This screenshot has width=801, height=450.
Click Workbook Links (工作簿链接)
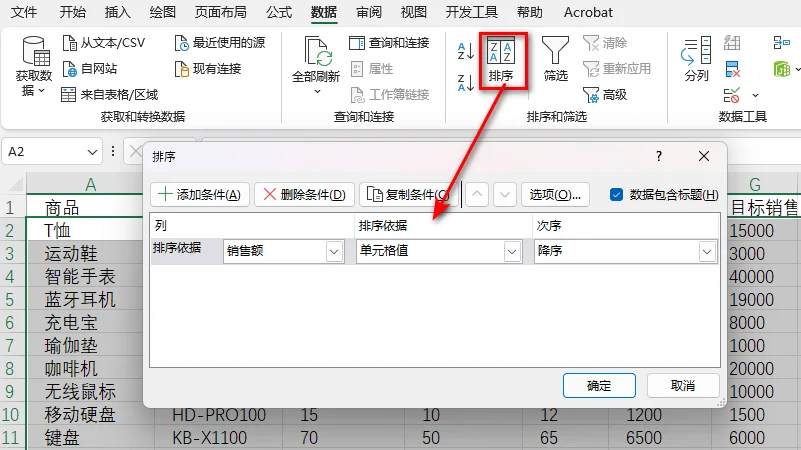[x=389, y=94]
